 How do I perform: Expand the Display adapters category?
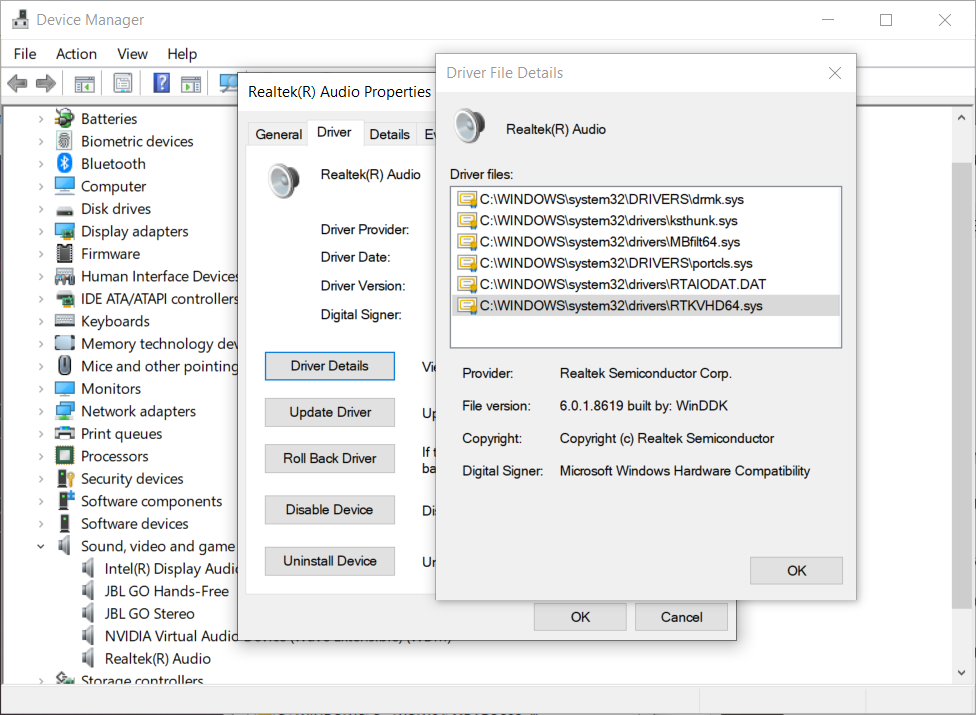pyautogui.click(x=41, y=231)
